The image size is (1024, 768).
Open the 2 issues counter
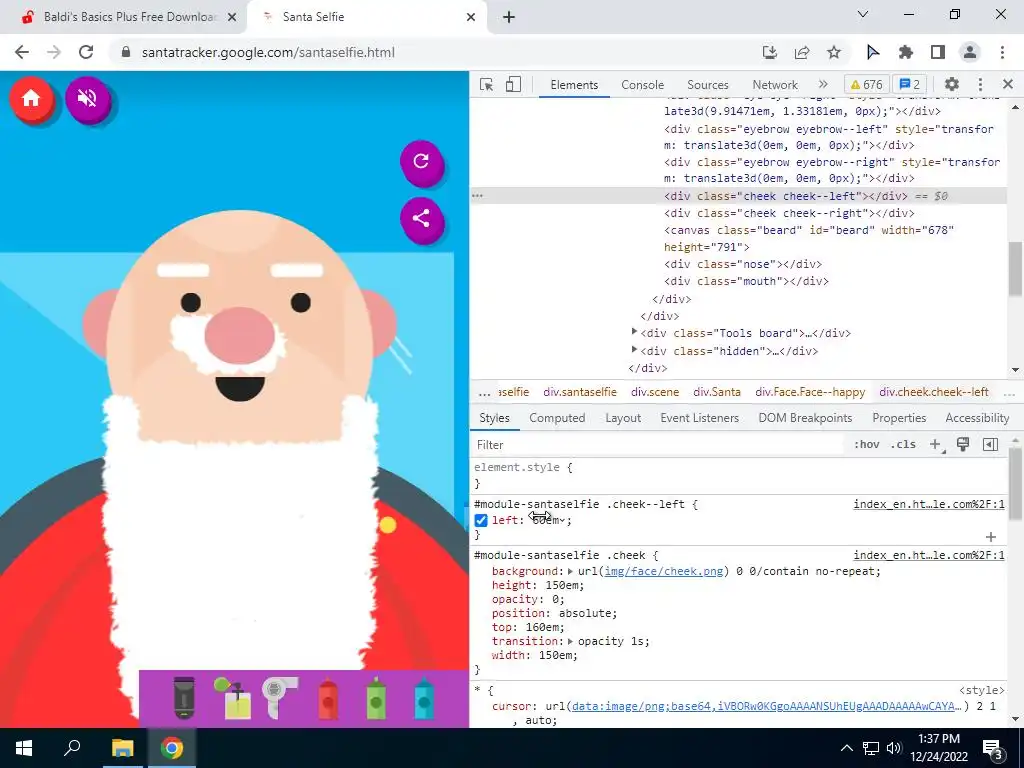click(x=910, y=84)
